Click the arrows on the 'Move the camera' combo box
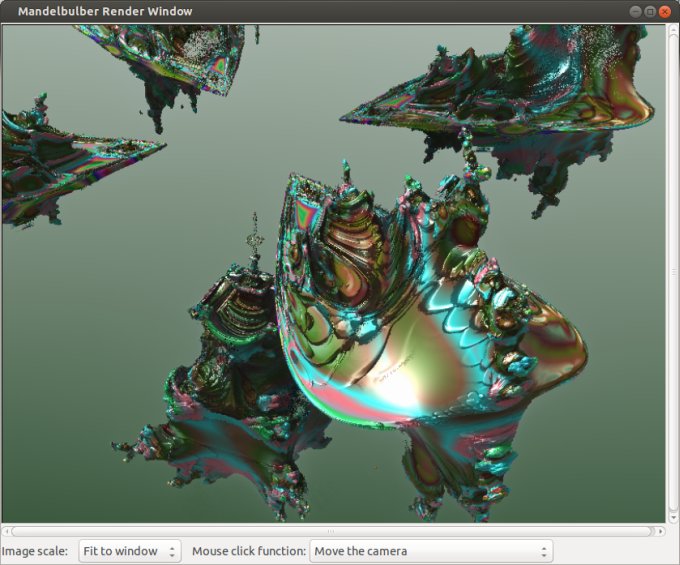680x565 pixels. point(544,551)
